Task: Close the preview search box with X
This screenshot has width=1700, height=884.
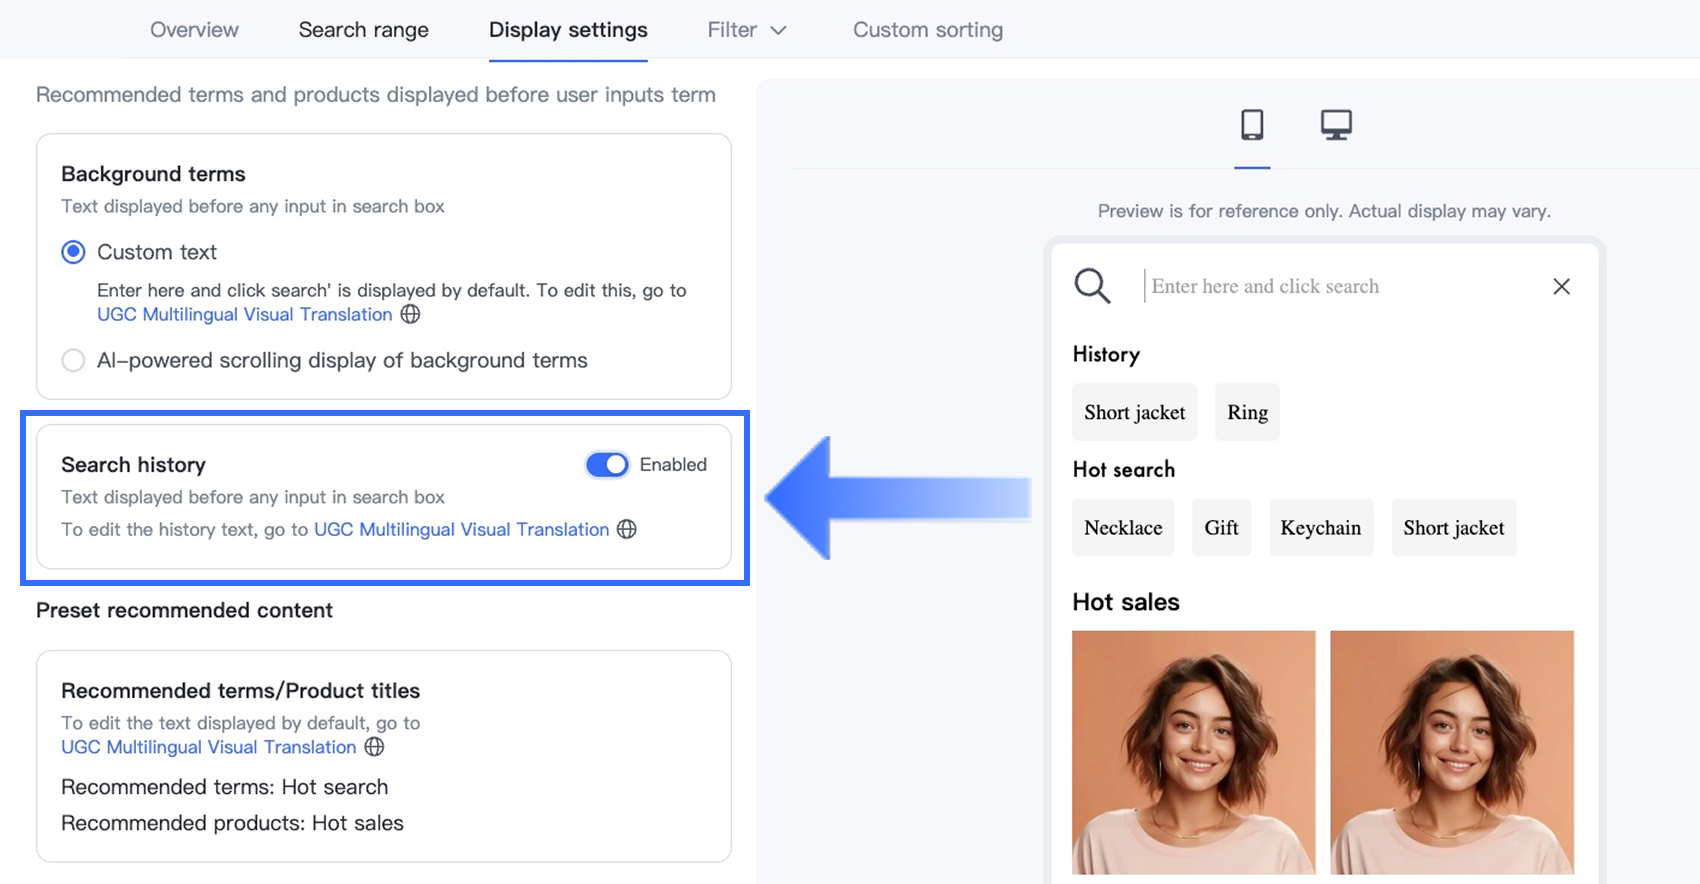Action: [1561, 287]
